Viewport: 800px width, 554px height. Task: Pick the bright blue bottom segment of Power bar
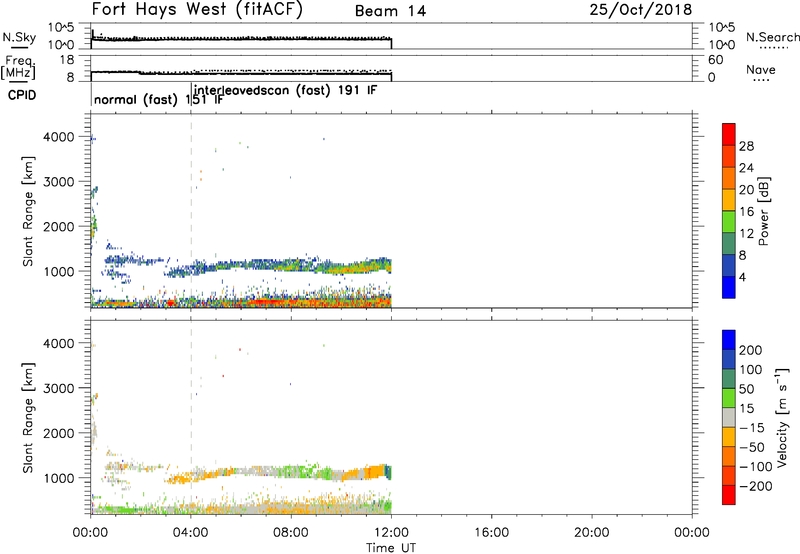click(x=729, y=287)
